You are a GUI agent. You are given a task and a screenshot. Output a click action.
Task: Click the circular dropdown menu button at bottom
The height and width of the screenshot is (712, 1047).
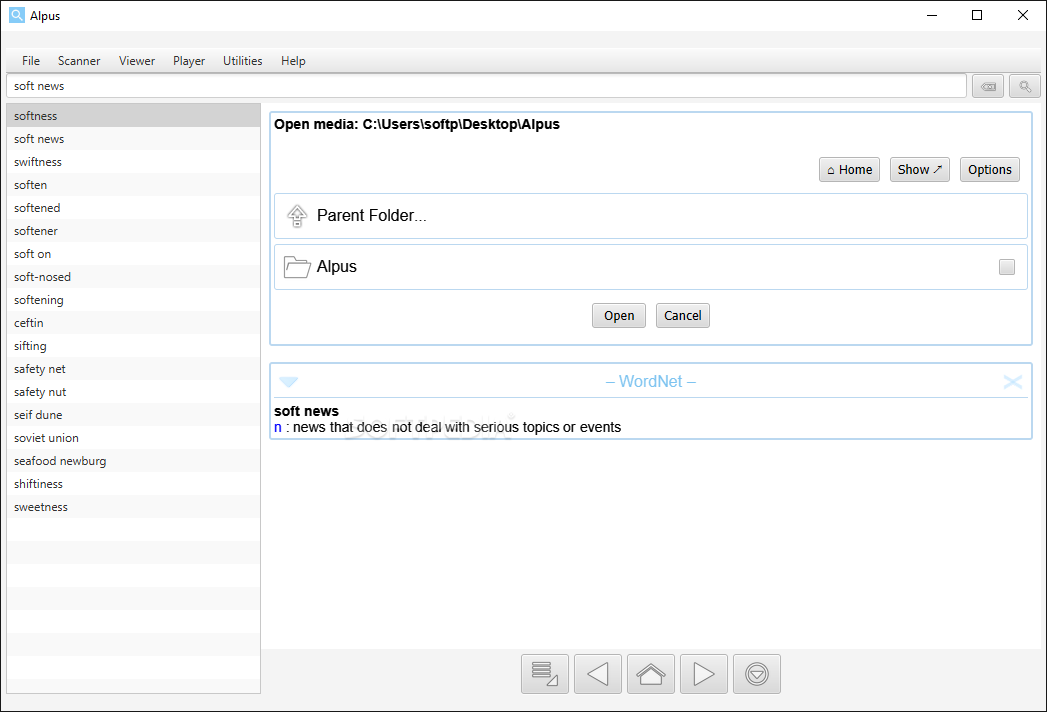(757, 674)
